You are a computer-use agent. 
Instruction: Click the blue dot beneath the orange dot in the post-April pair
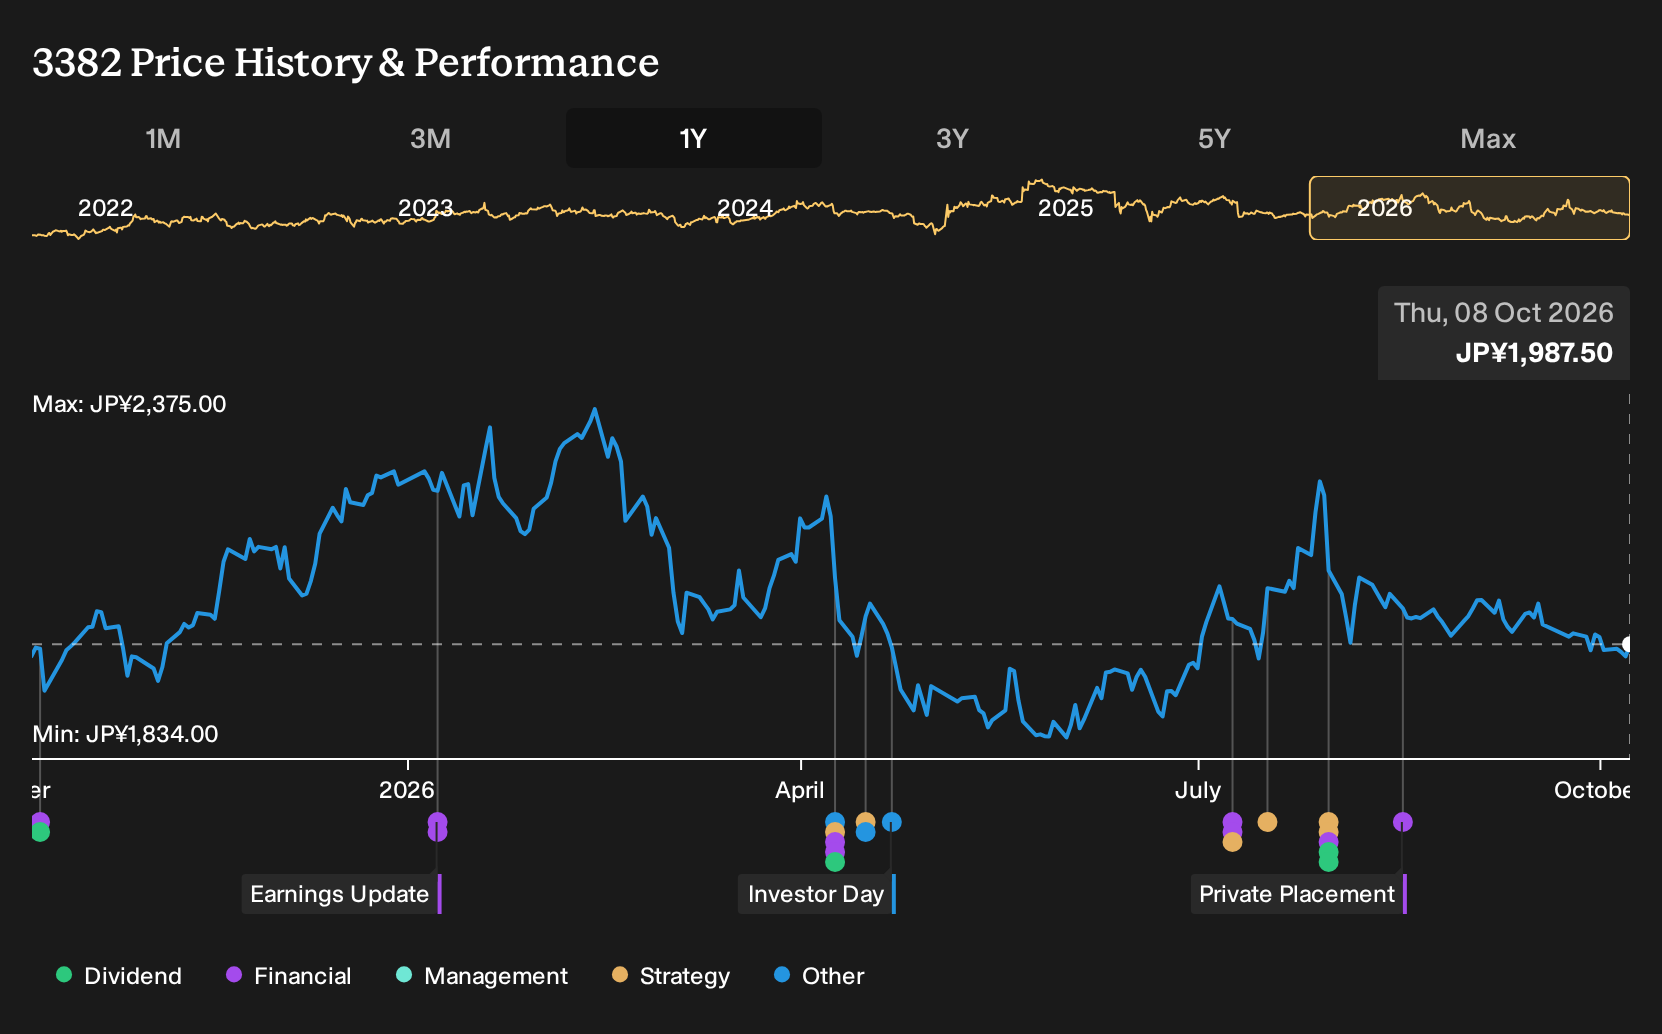point(866,832)
